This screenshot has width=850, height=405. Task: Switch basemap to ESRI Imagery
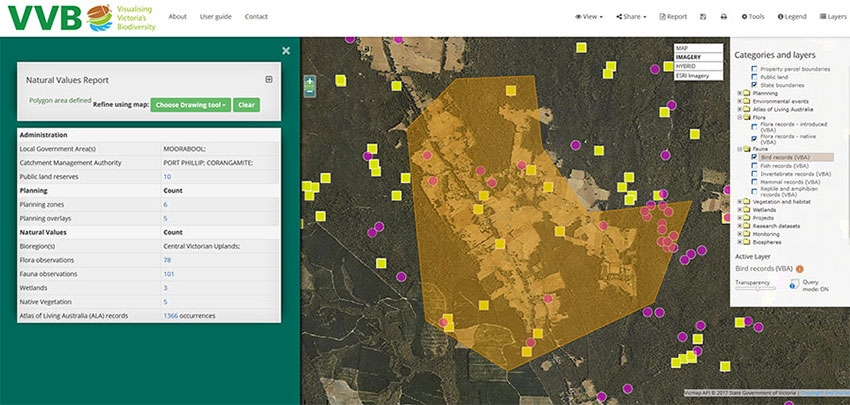[698, 76]
